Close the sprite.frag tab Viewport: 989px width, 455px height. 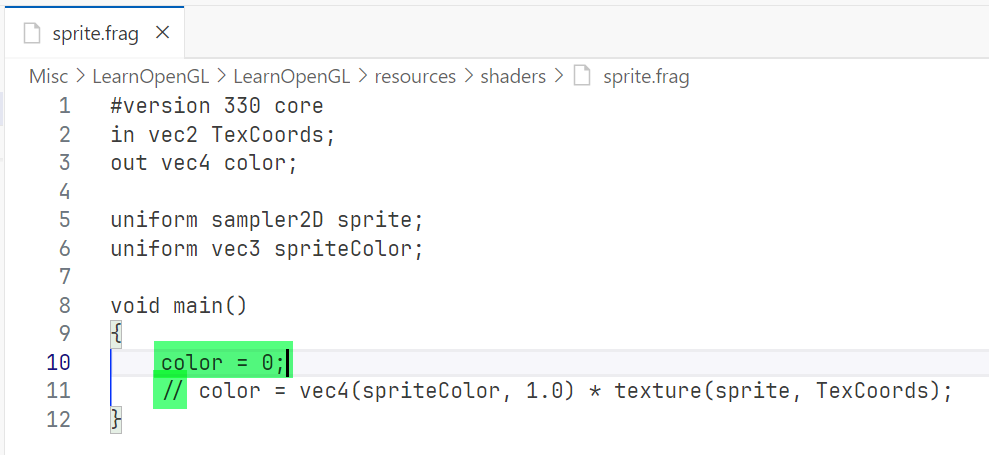point(163,33)
